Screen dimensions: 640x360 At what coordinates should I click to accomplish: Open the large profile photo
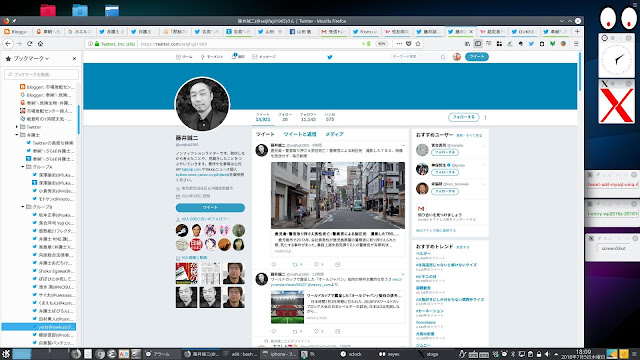point(202,104)
